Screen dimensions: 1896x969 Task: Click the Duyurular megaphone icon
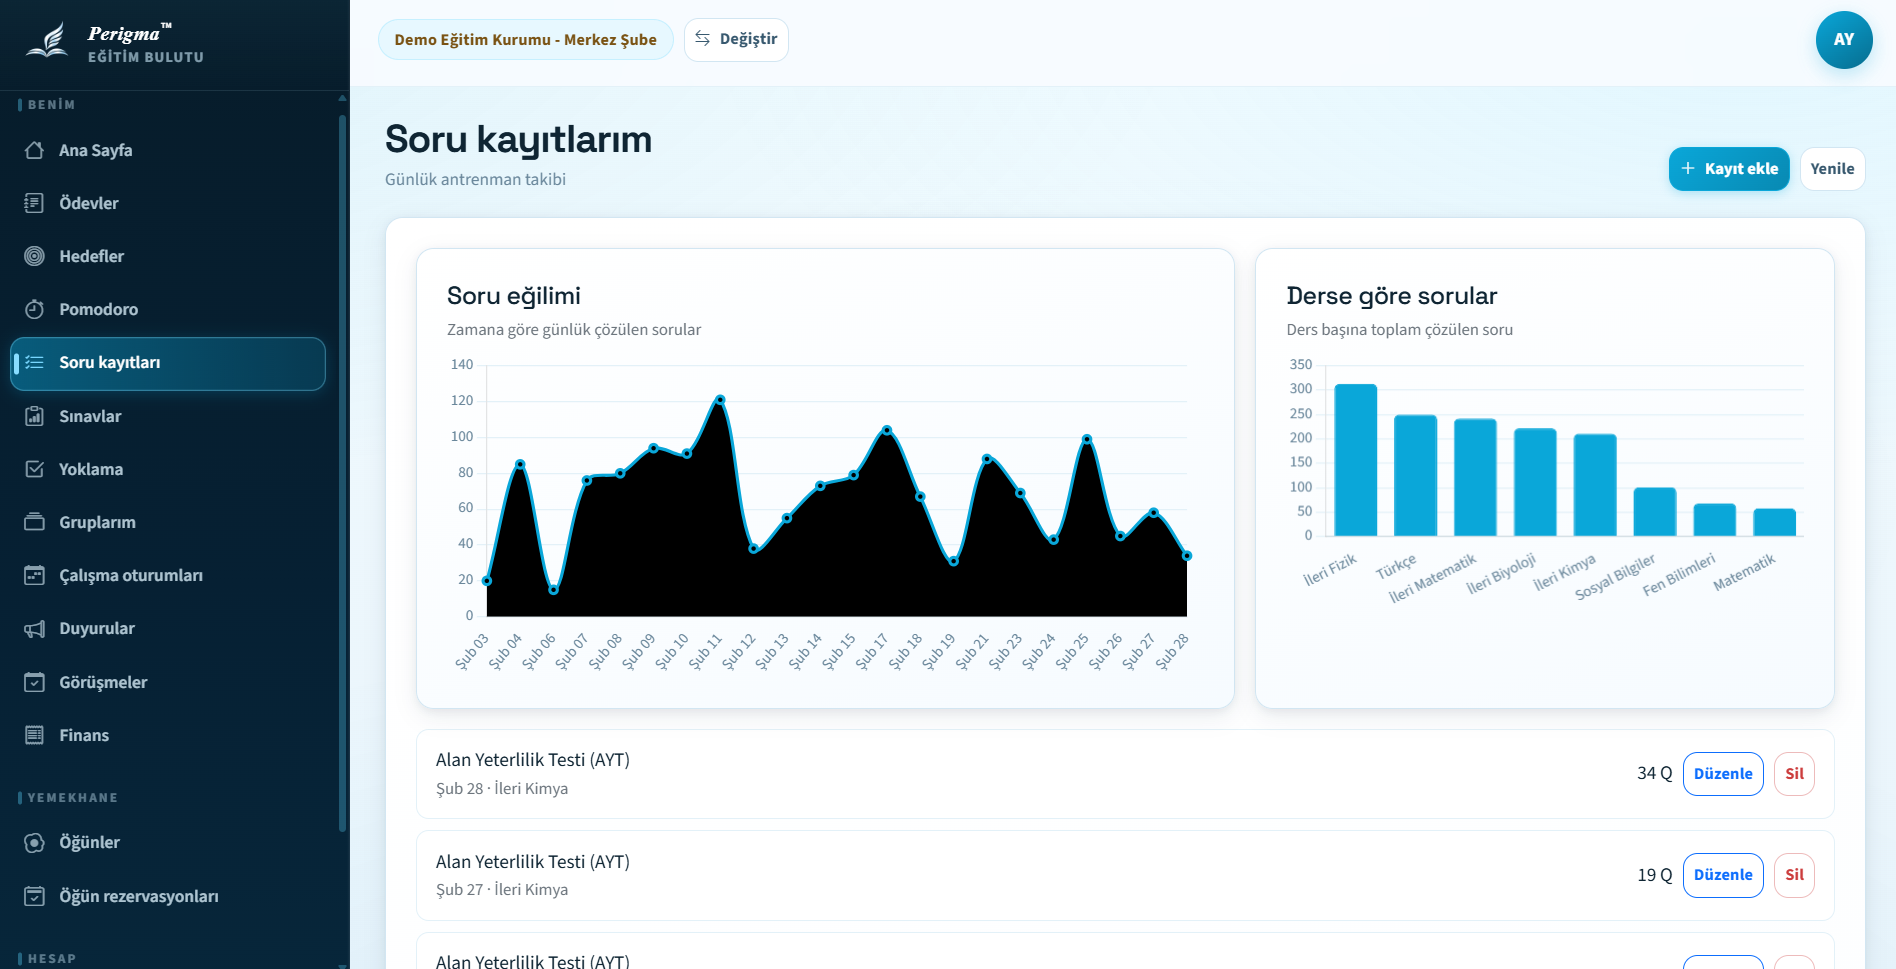tap(34, 629)
